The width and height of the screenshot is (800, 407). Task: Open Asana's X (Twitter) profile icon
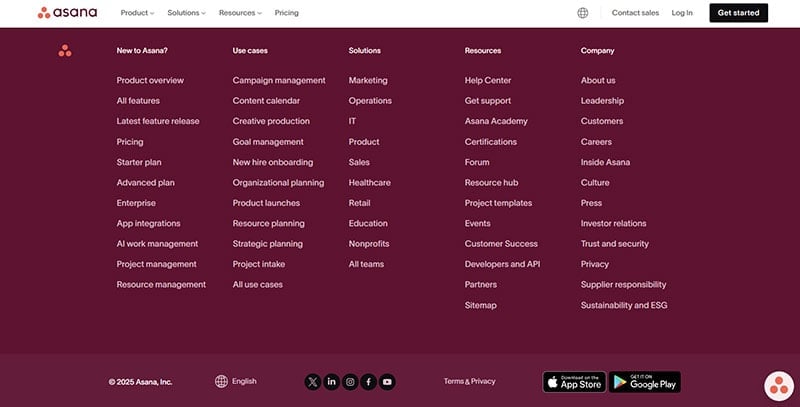click(313, 381)
